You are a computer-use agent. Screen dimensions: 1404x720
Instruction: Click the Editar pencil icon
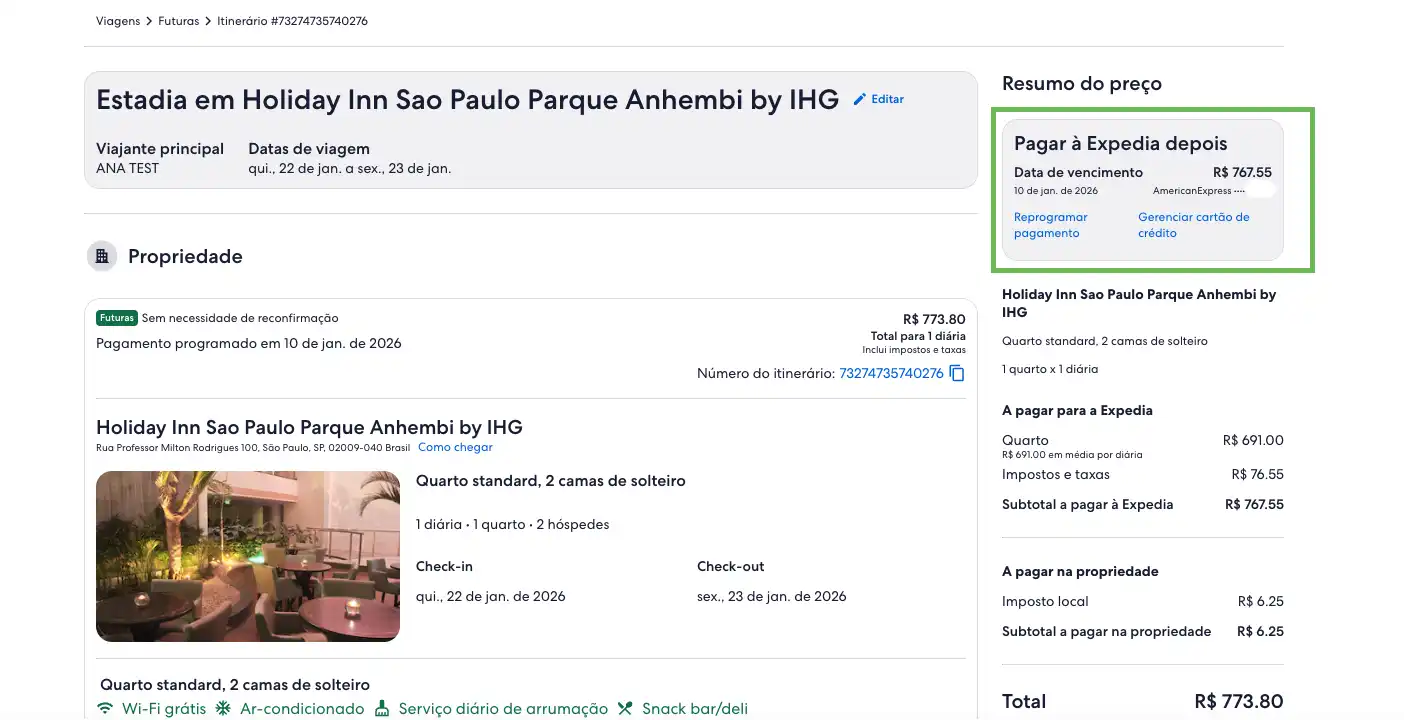[858, 98]
